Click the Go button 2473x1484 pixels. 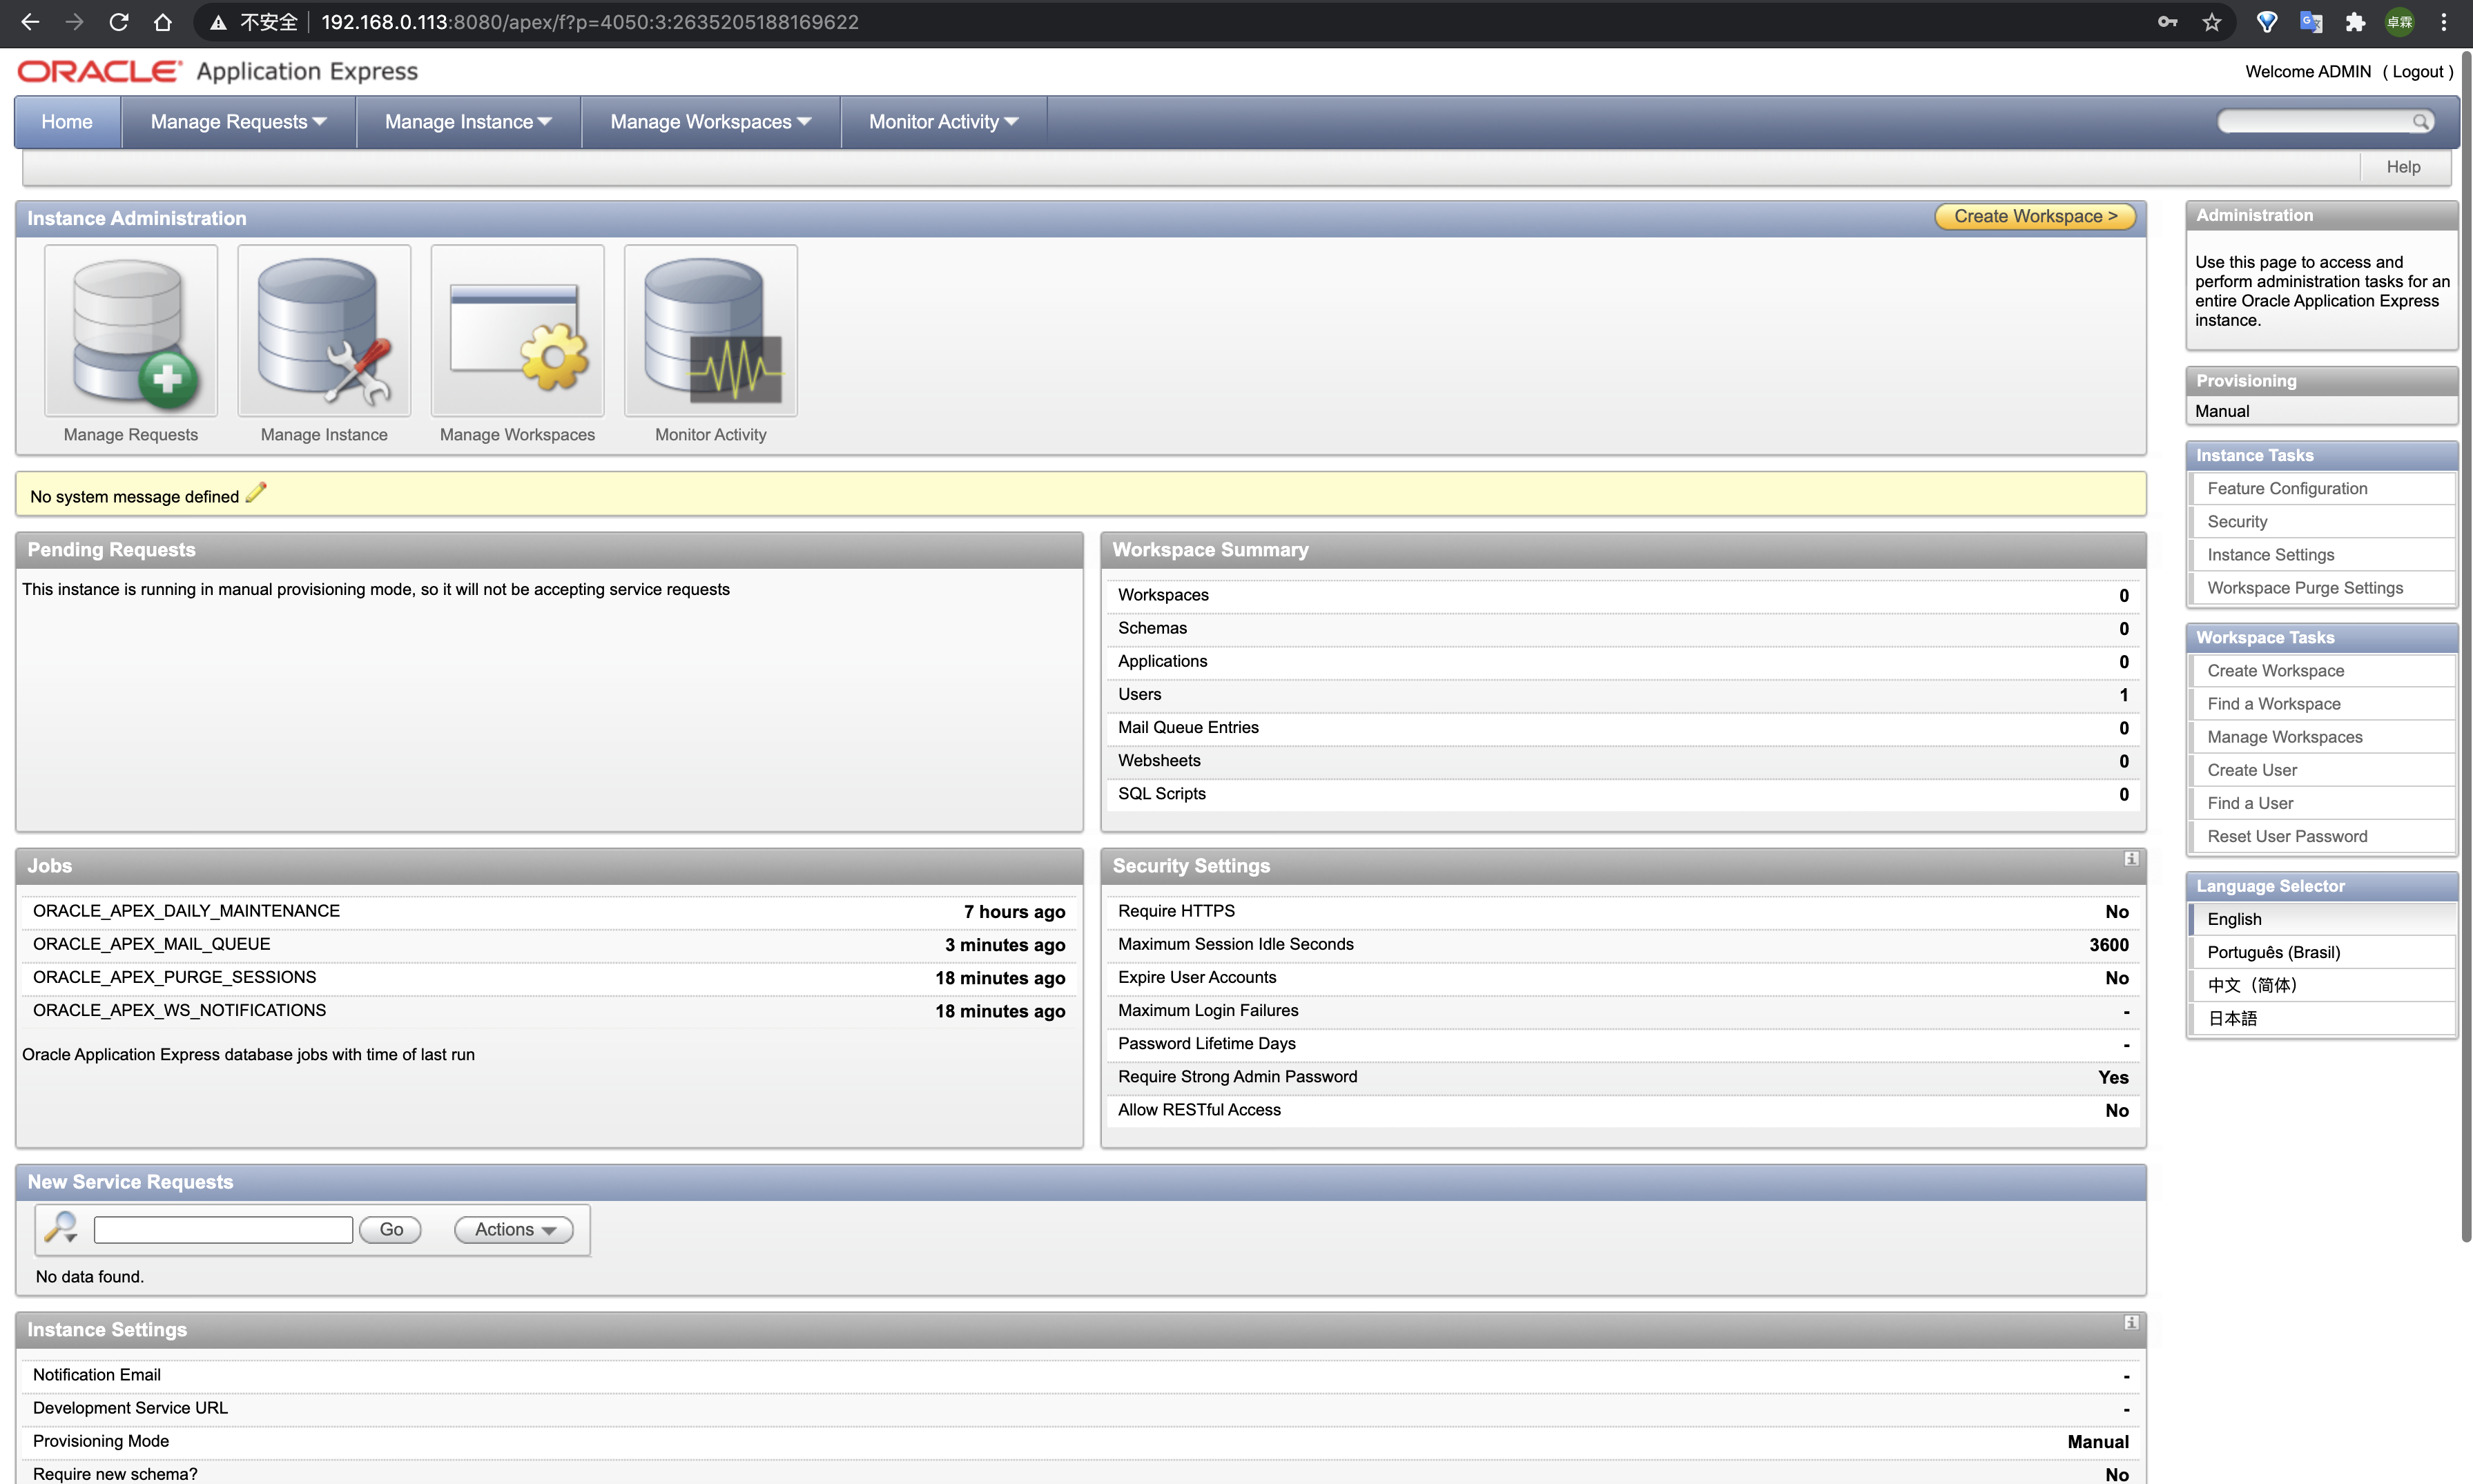391,1230
